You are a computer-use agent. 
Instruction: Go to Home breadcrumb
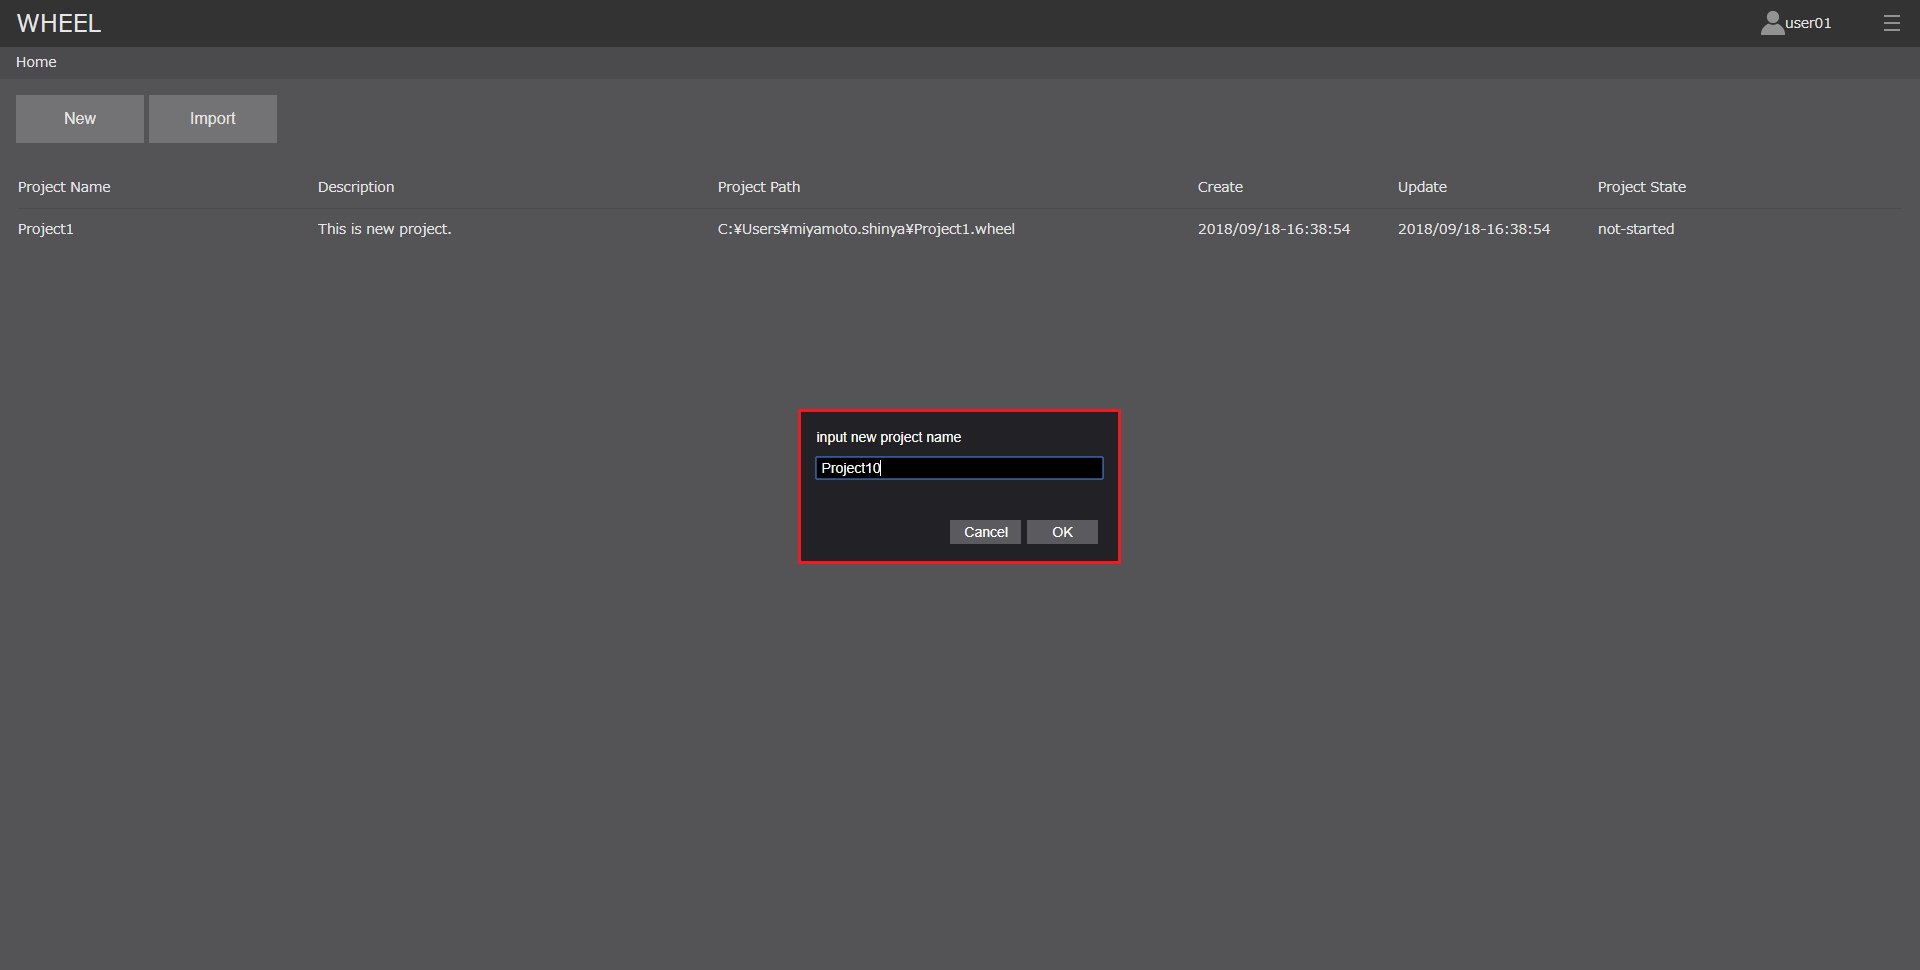click(x=36, y=62)
